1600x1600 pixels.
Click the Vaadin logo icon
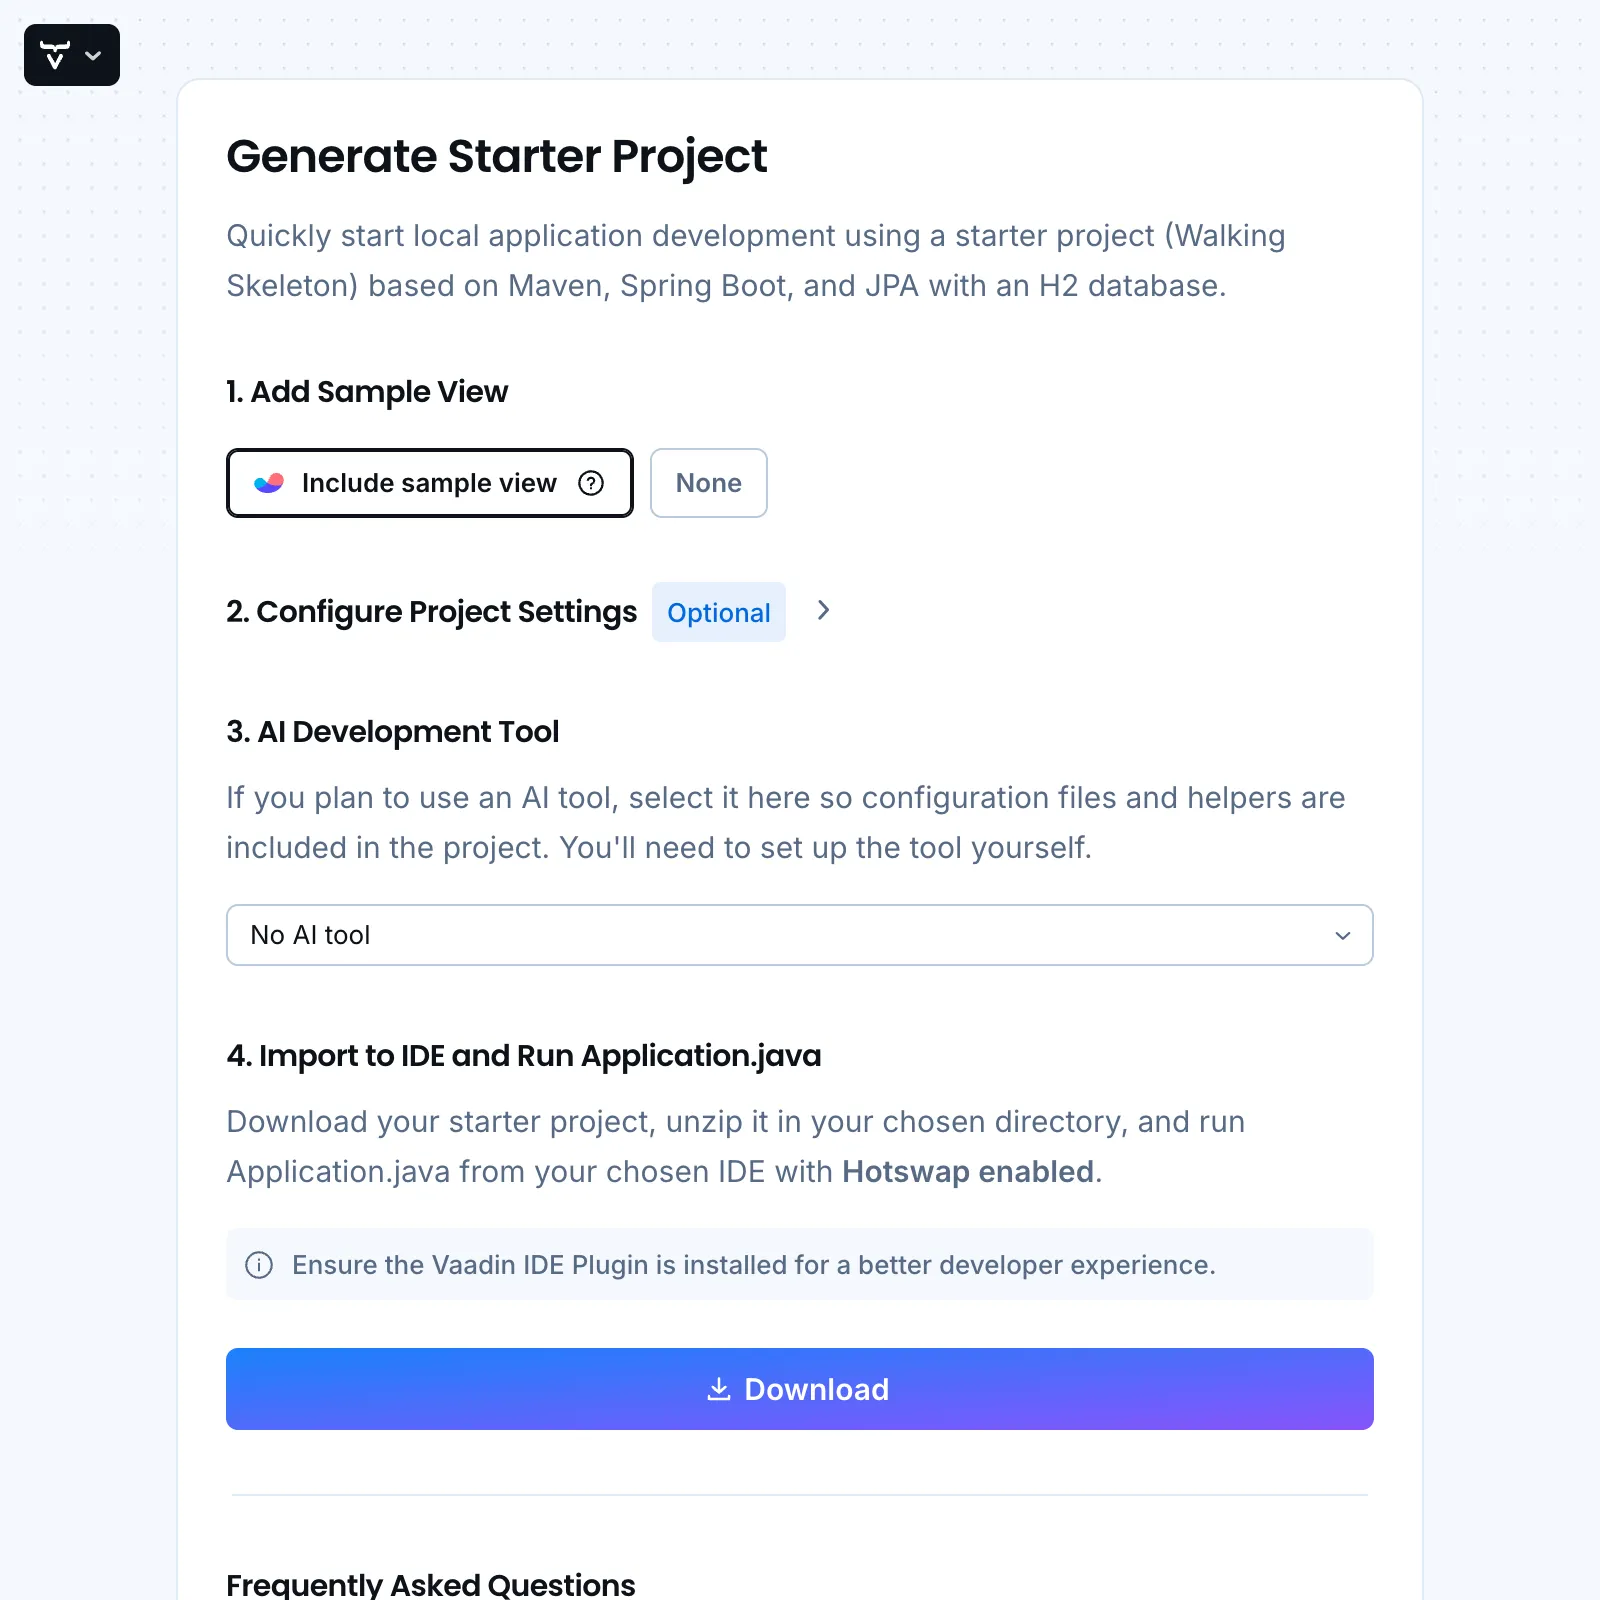pos(55,55)
